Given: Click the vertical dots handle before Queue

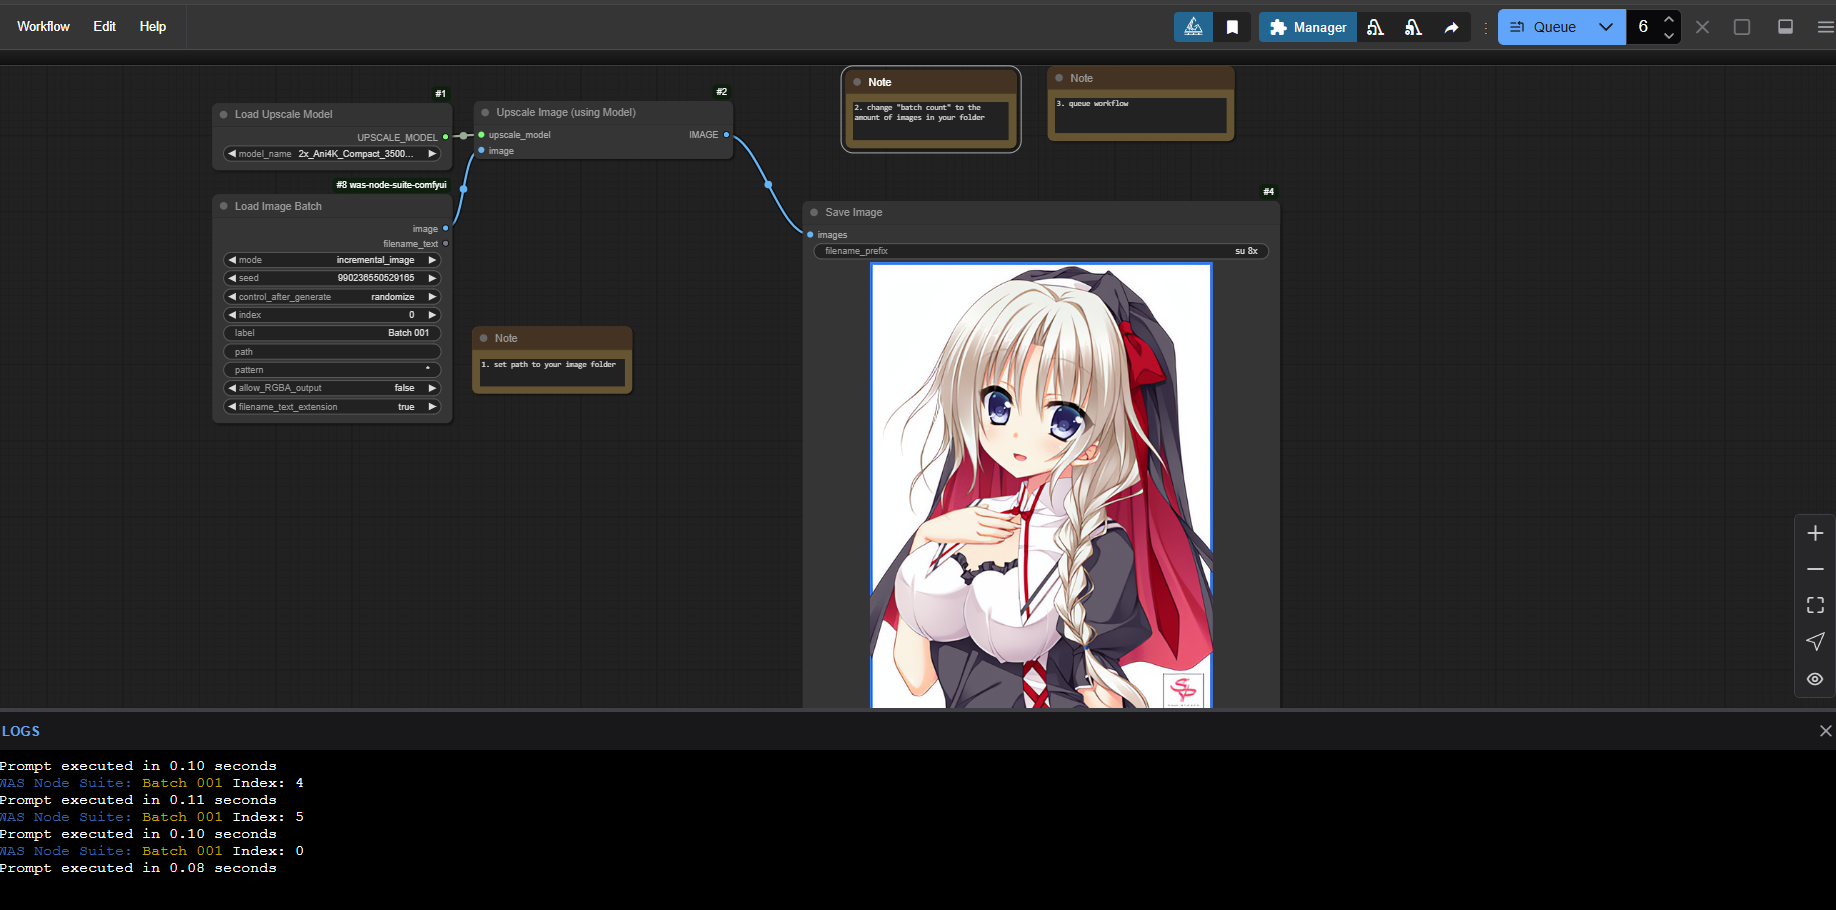Looking at the screenshot, I should click(1485, 27).
